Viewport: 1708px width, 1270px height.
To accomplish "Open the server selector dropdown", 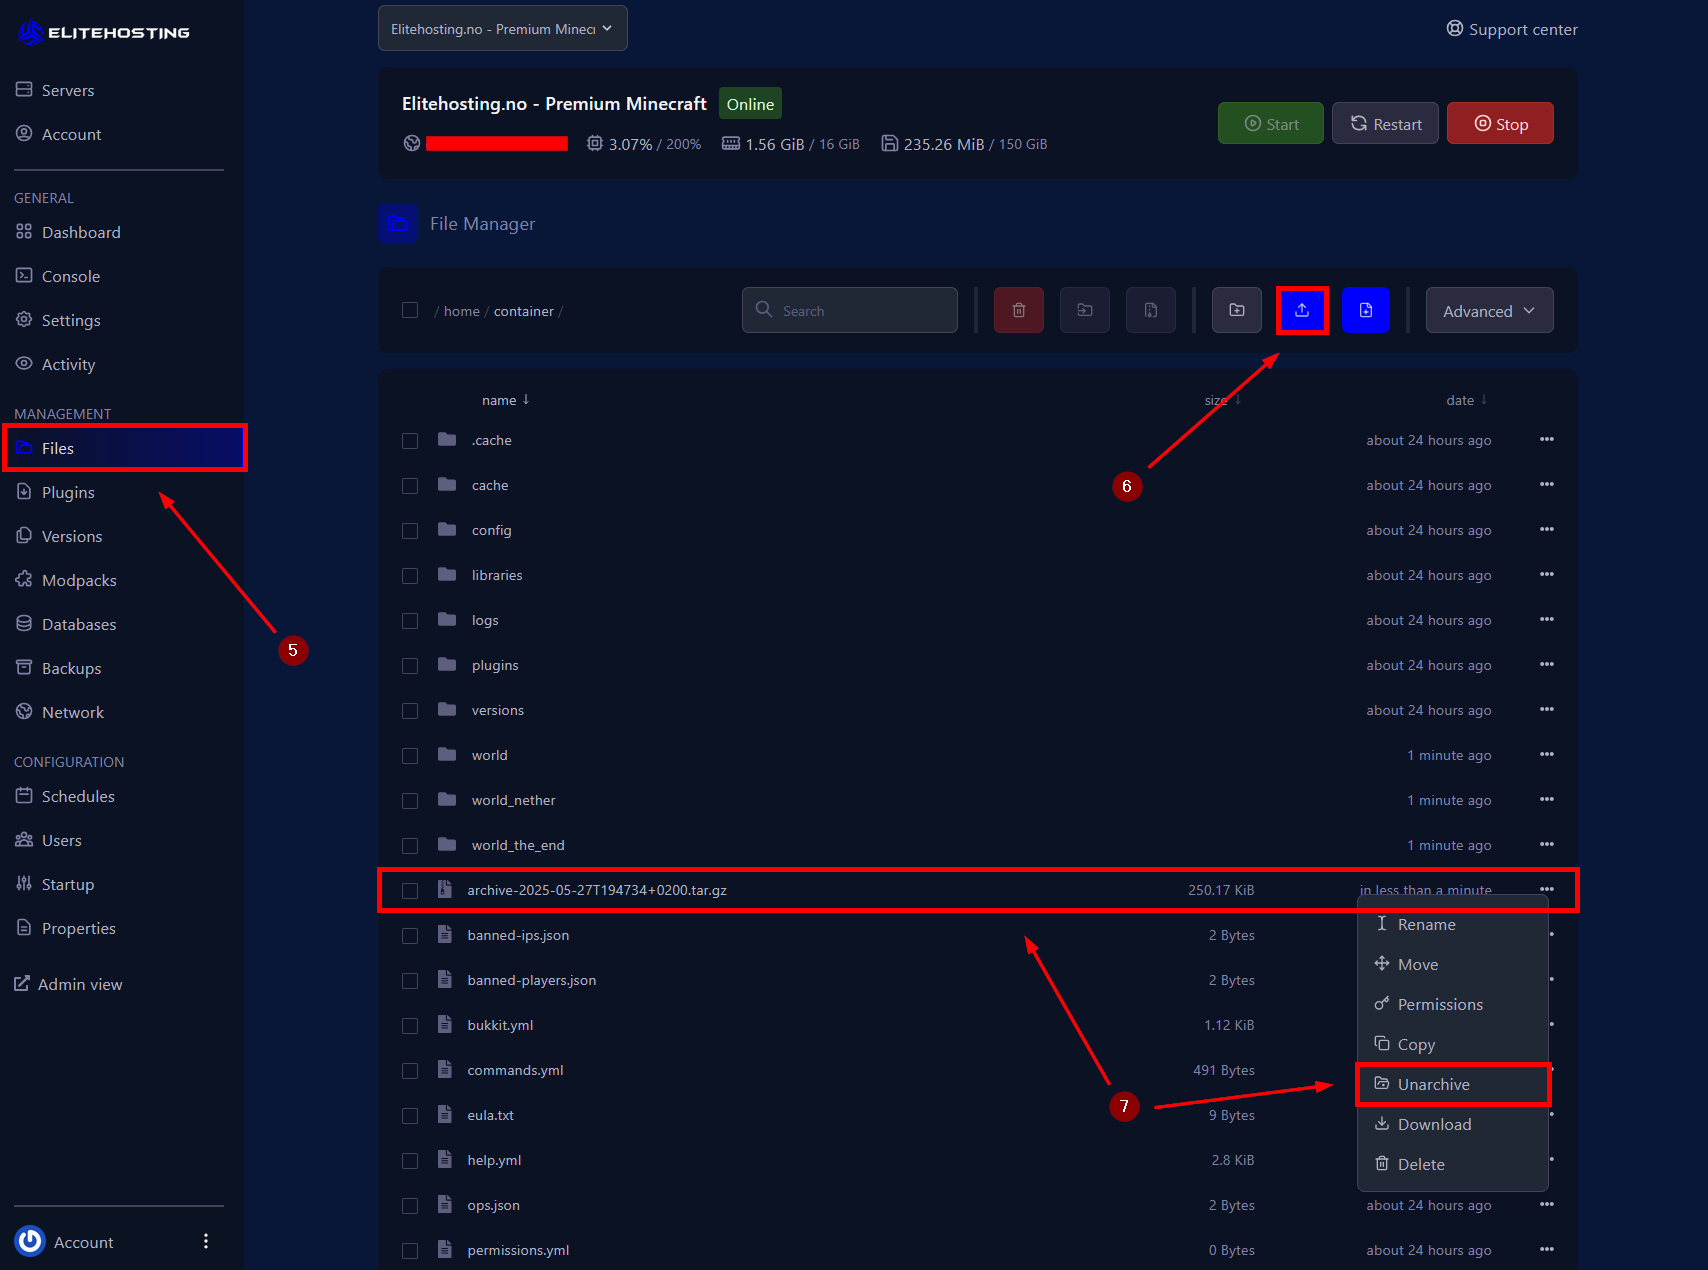I will [502, 28].
